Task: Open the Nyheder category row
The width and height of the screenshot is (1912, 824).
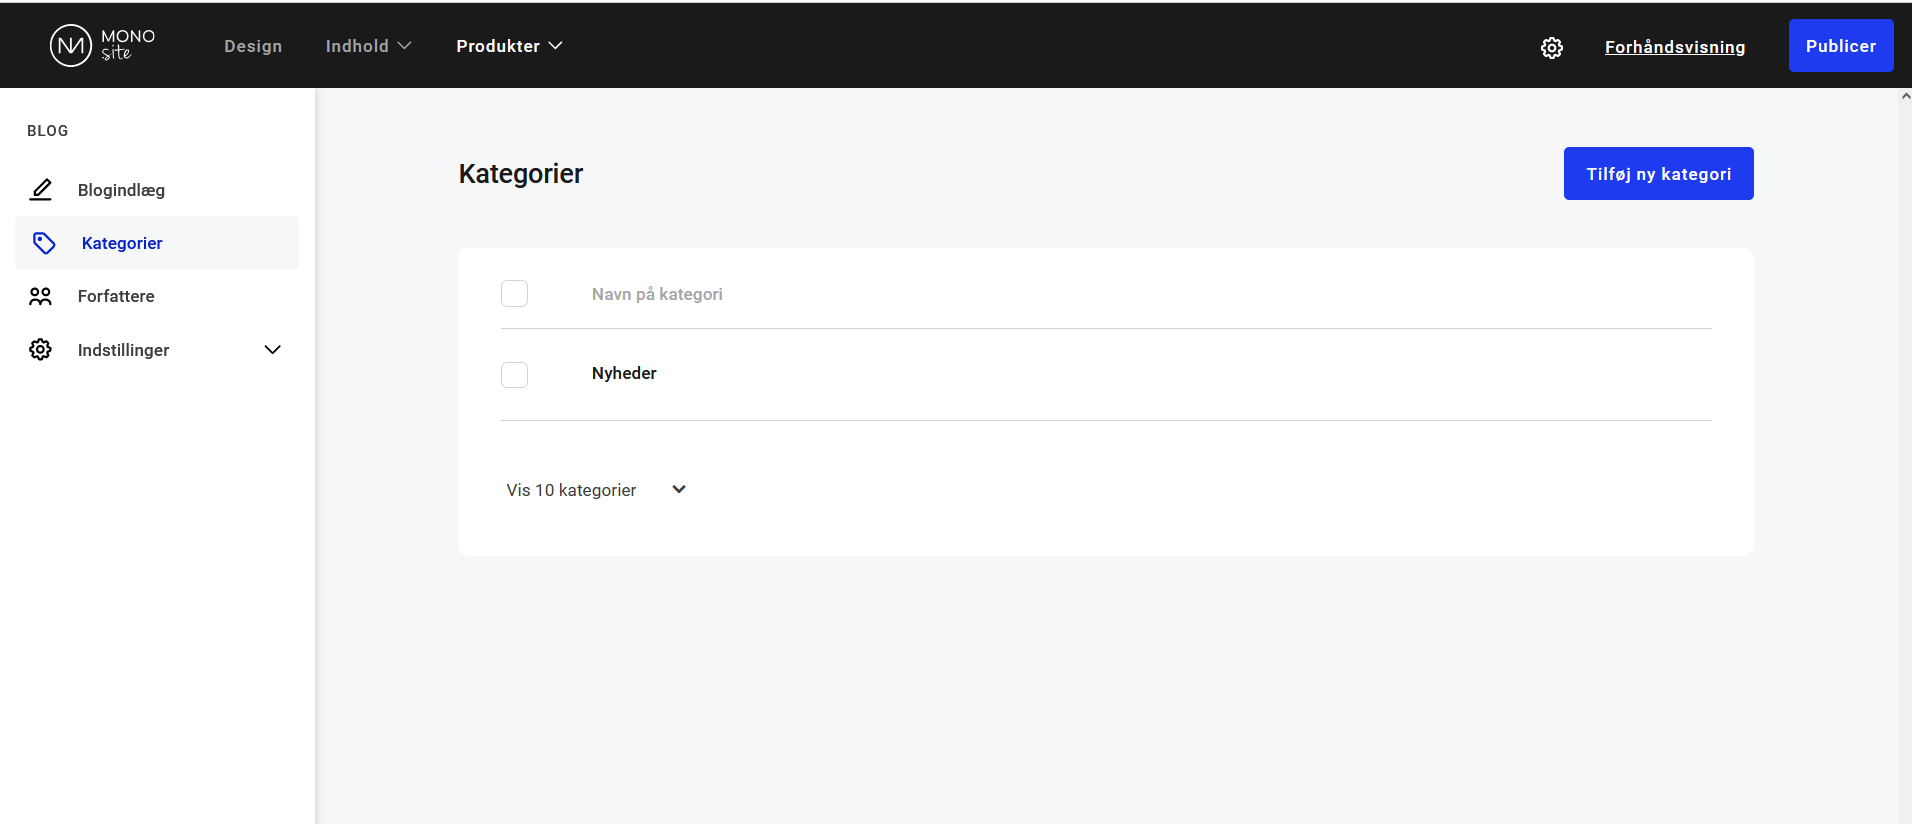Action: (x=624, y=373)
